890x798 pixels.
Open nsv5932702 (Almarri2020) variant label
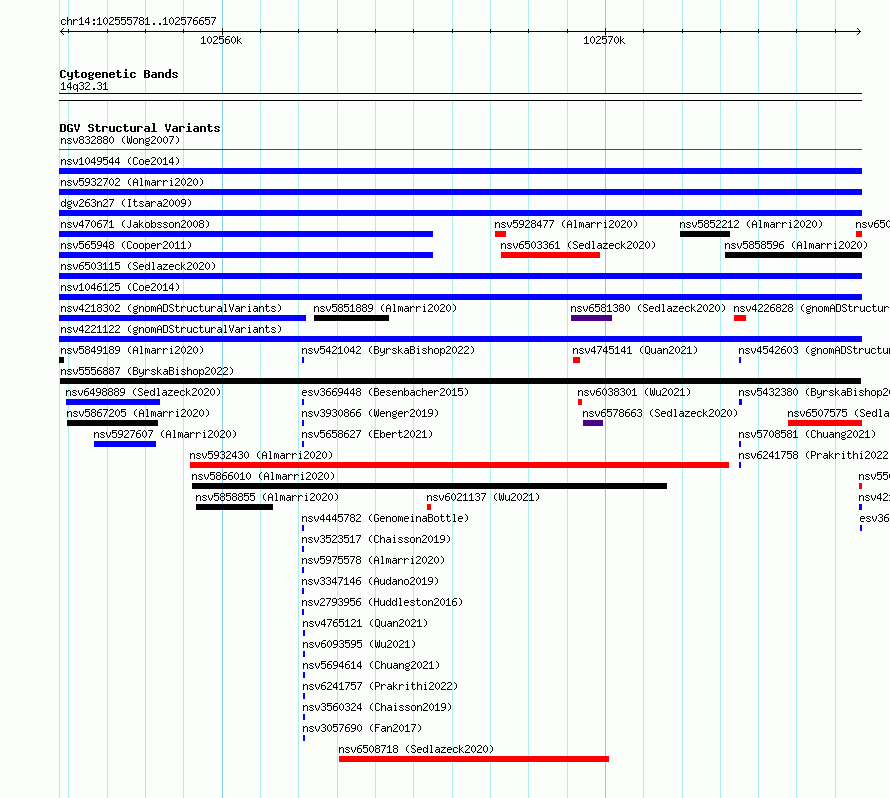pyautogui.click(x=132, y=182)
